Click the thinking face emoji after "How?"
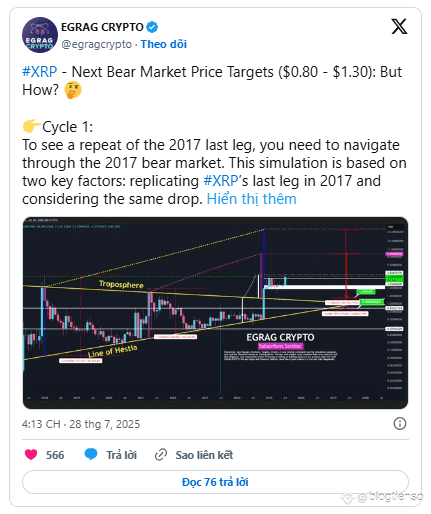The width and height of the screenshot is (431, 514). pyautogui.click(x=73, y=90)
